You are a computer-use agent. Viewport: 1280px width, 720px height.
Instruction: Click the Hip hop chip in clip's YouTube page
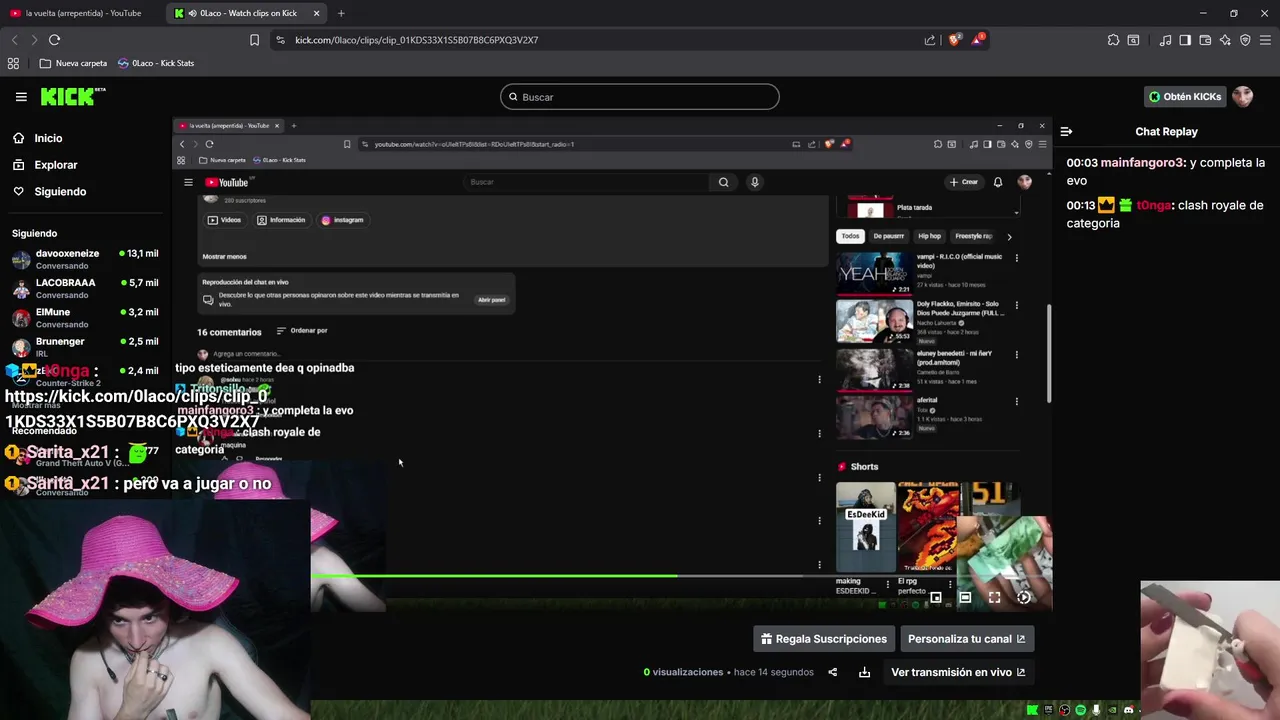pos(930,236)
